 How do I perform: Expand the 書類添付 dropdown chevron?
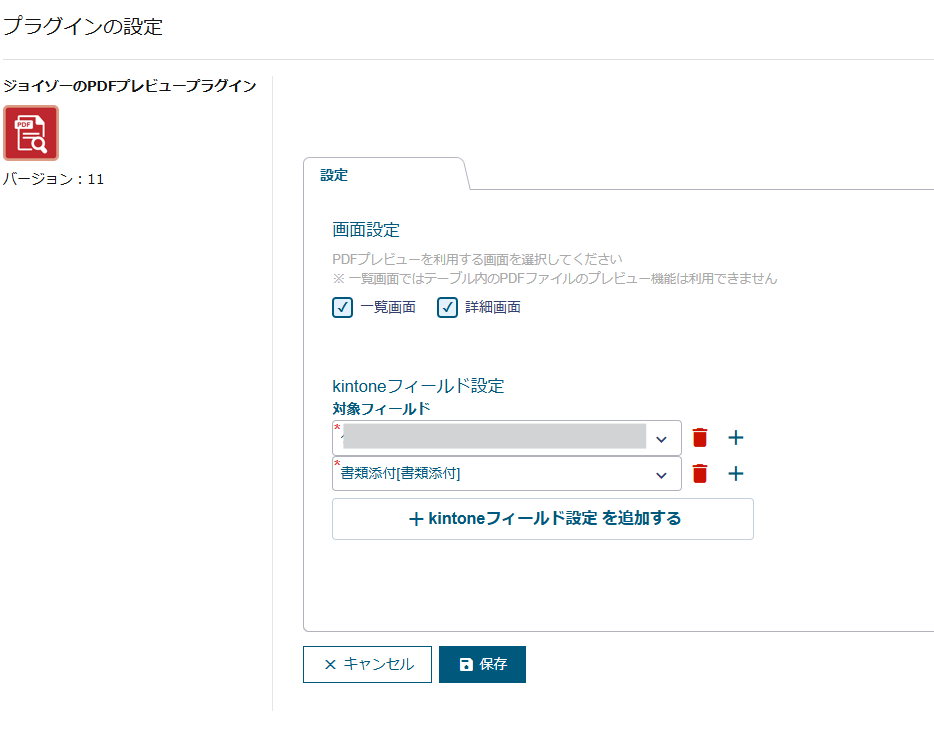(x=661, y=475)
